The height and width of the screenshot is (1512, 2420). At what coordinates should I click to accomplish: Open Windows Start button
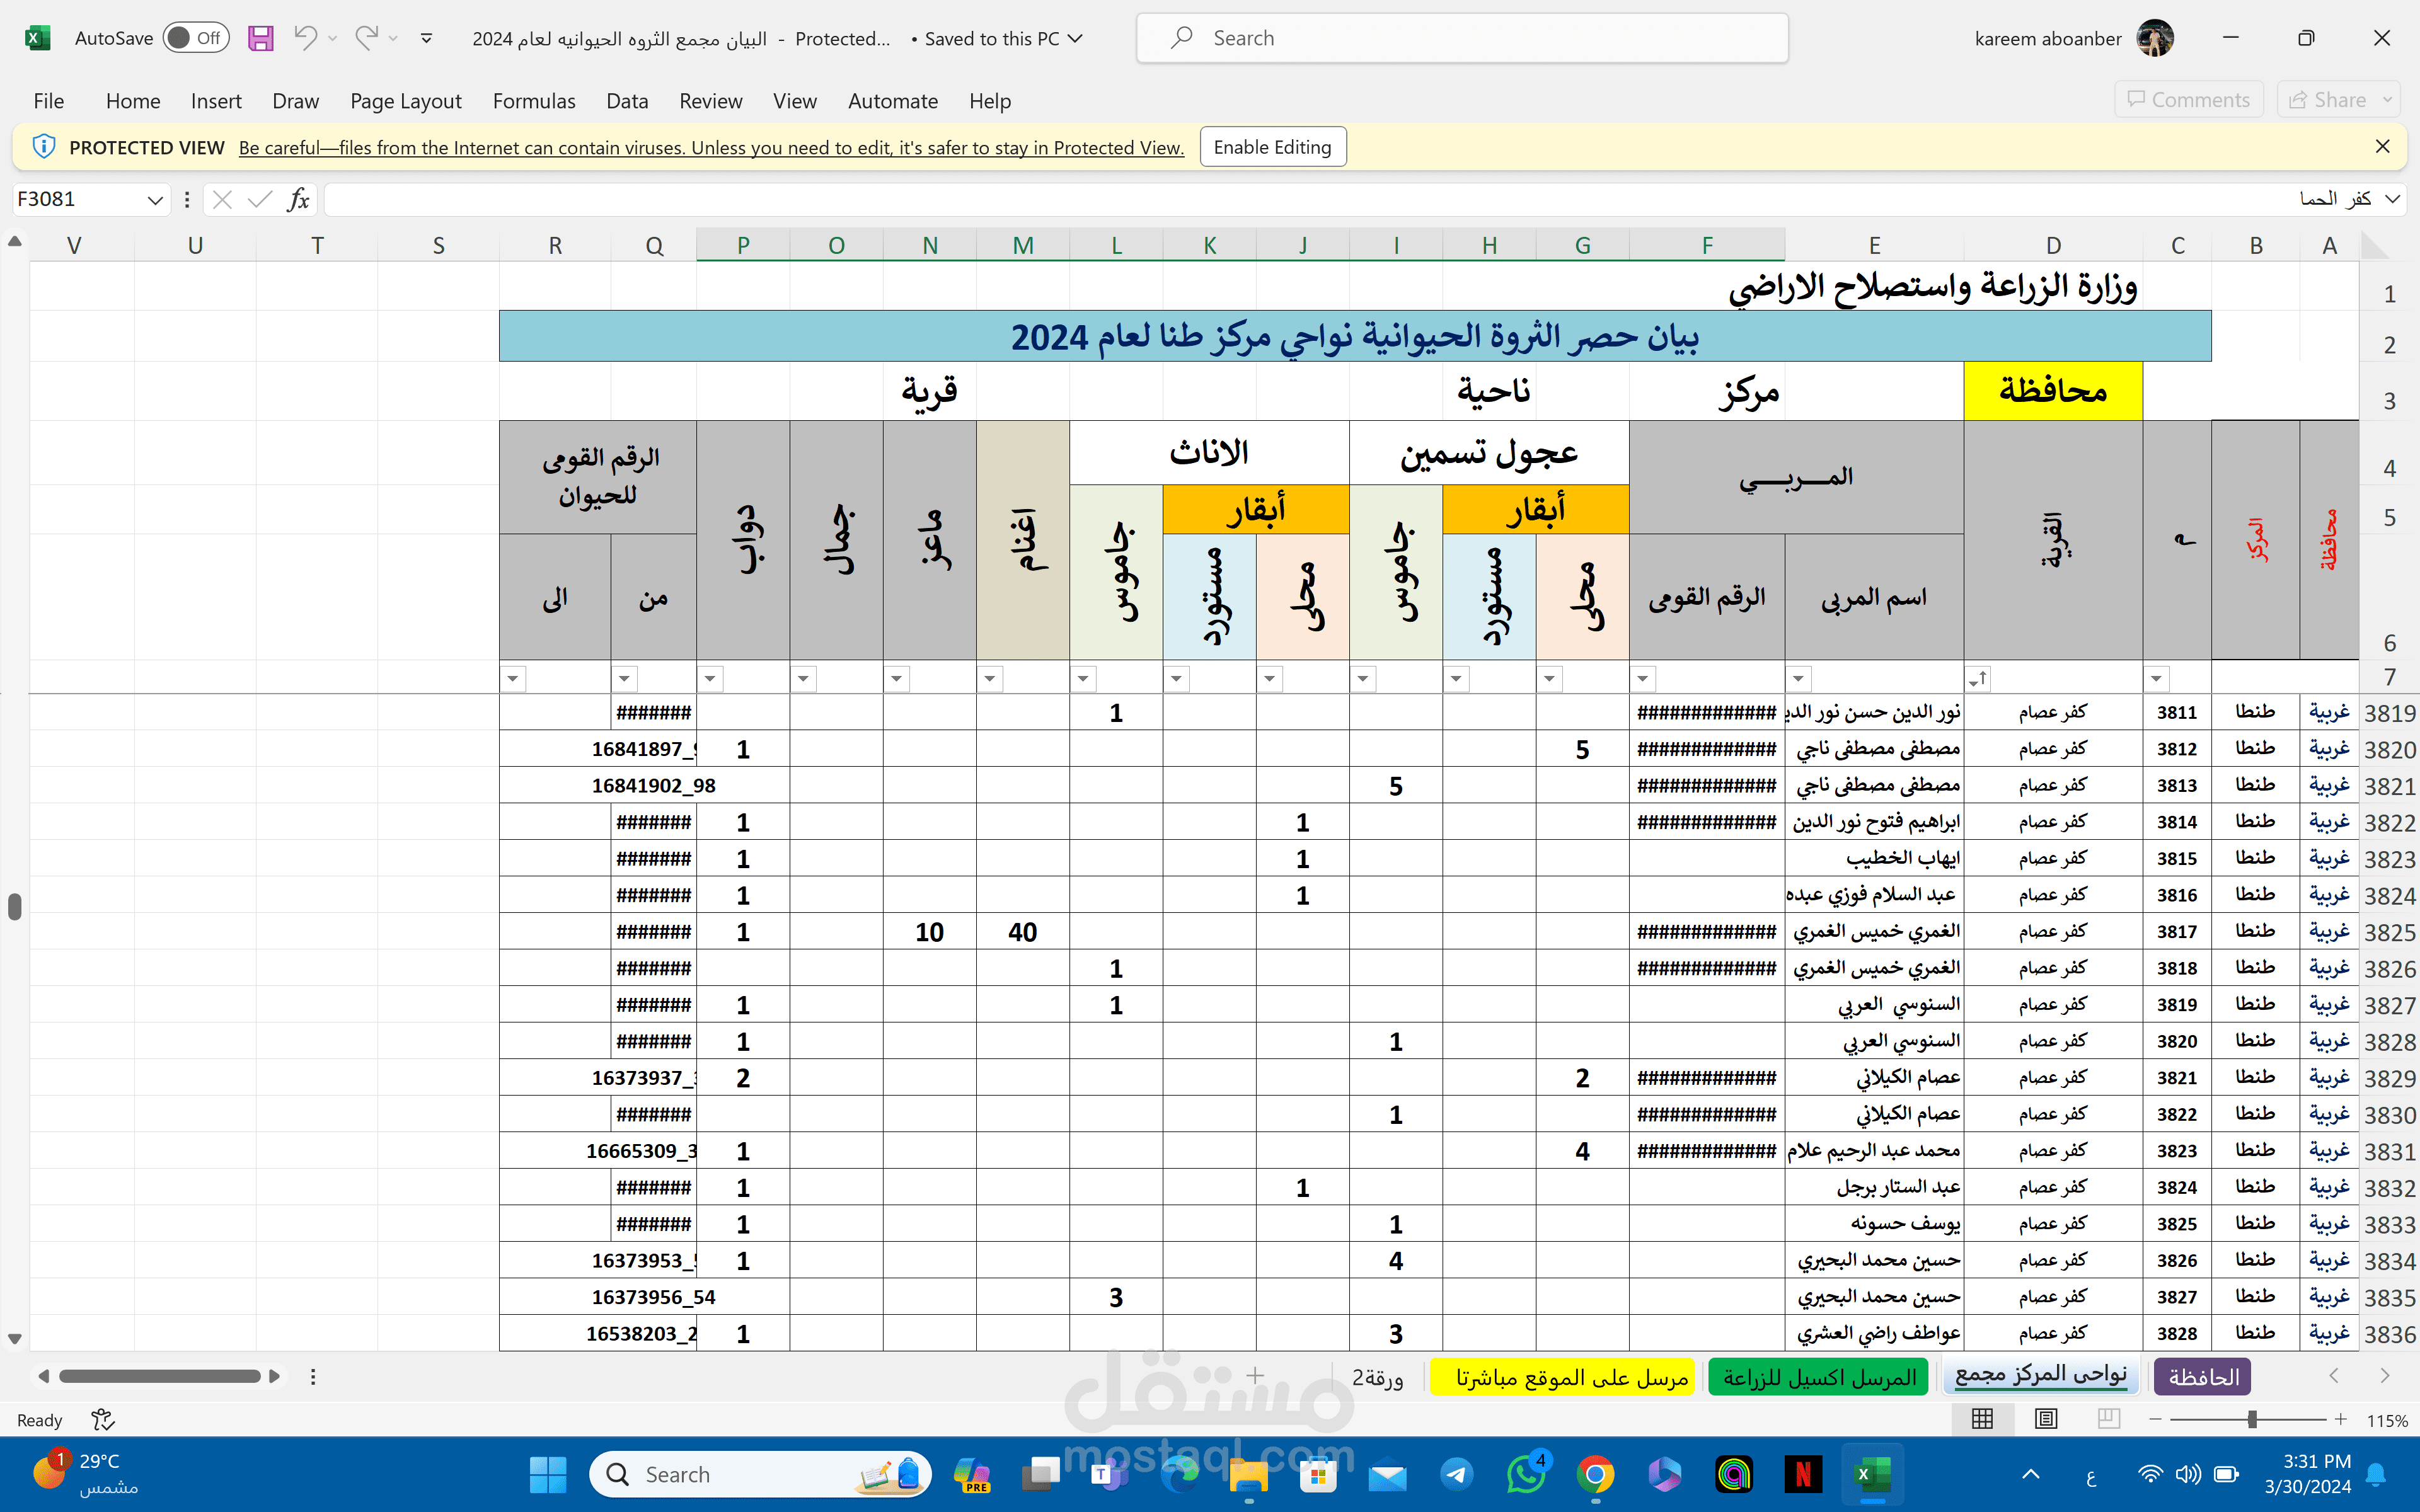[547, 1474]
